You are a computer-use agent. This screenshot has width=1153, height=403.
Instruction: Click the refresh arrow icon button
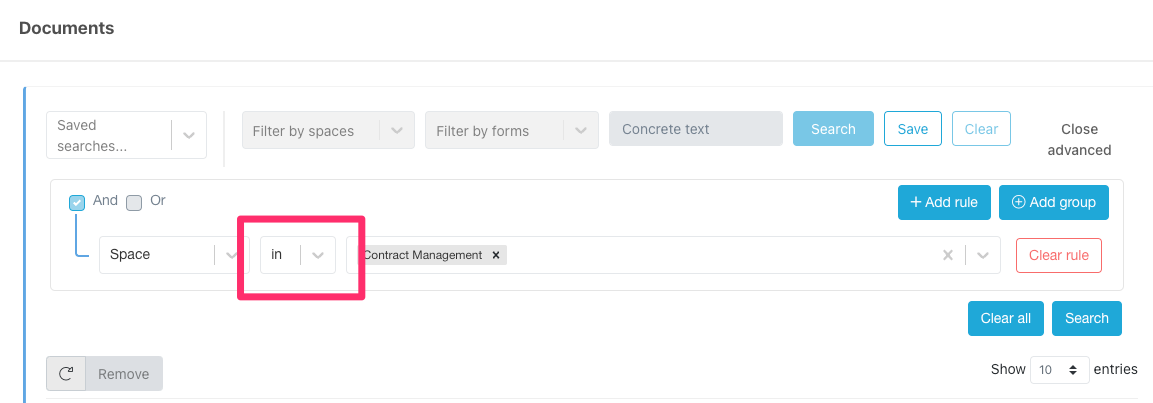coord(66,374)
